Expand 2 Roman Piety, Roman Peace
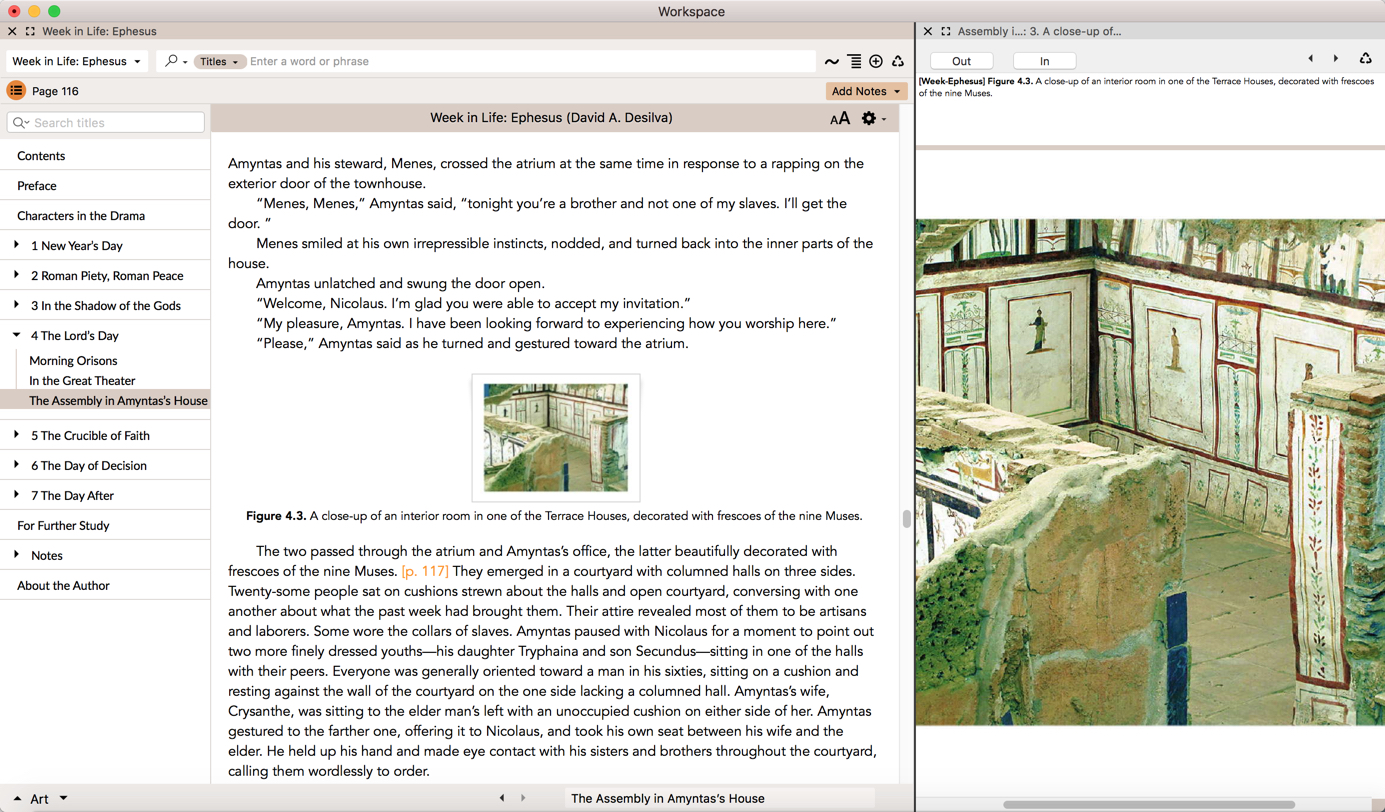This screenshot has width=1385, height=812. (17, 275)
